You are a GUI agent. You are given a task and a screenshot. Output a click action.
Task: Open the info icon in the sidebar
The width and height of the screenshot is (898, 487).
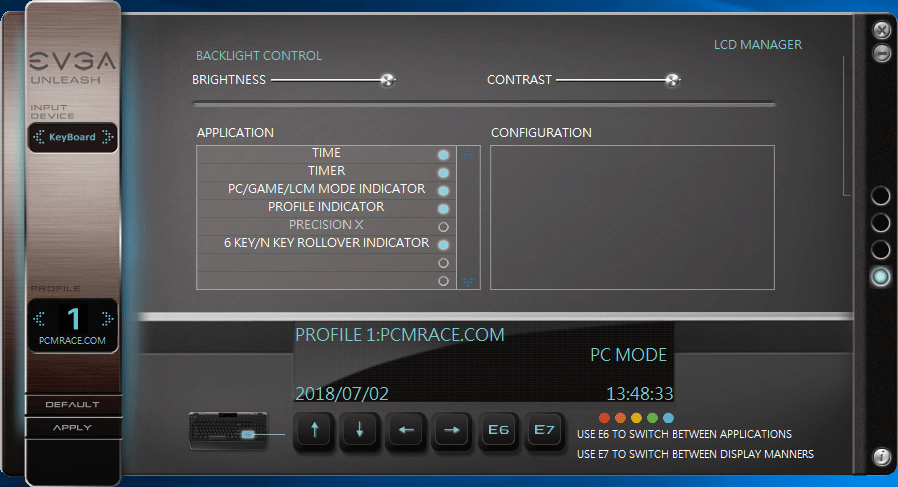[x=881, y=457]
